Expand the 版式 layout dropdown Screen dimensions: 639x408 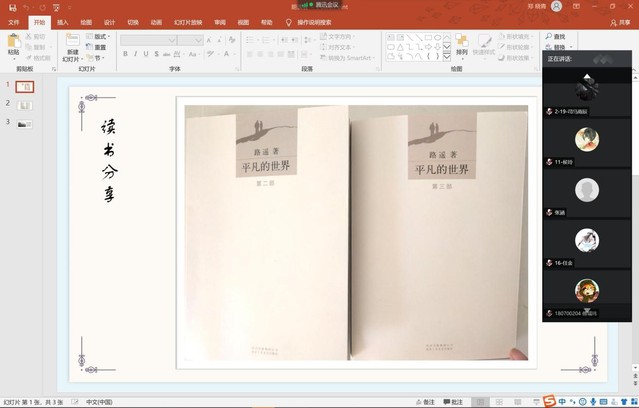98,36
